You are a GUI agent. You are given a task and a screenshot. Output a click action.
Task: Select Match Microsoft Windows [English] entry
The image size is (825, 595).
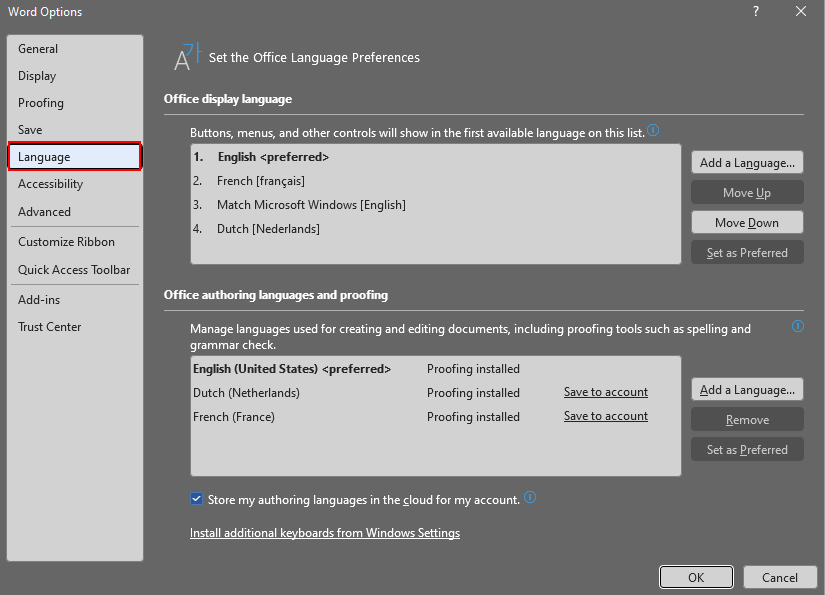[x=436, y=205]
